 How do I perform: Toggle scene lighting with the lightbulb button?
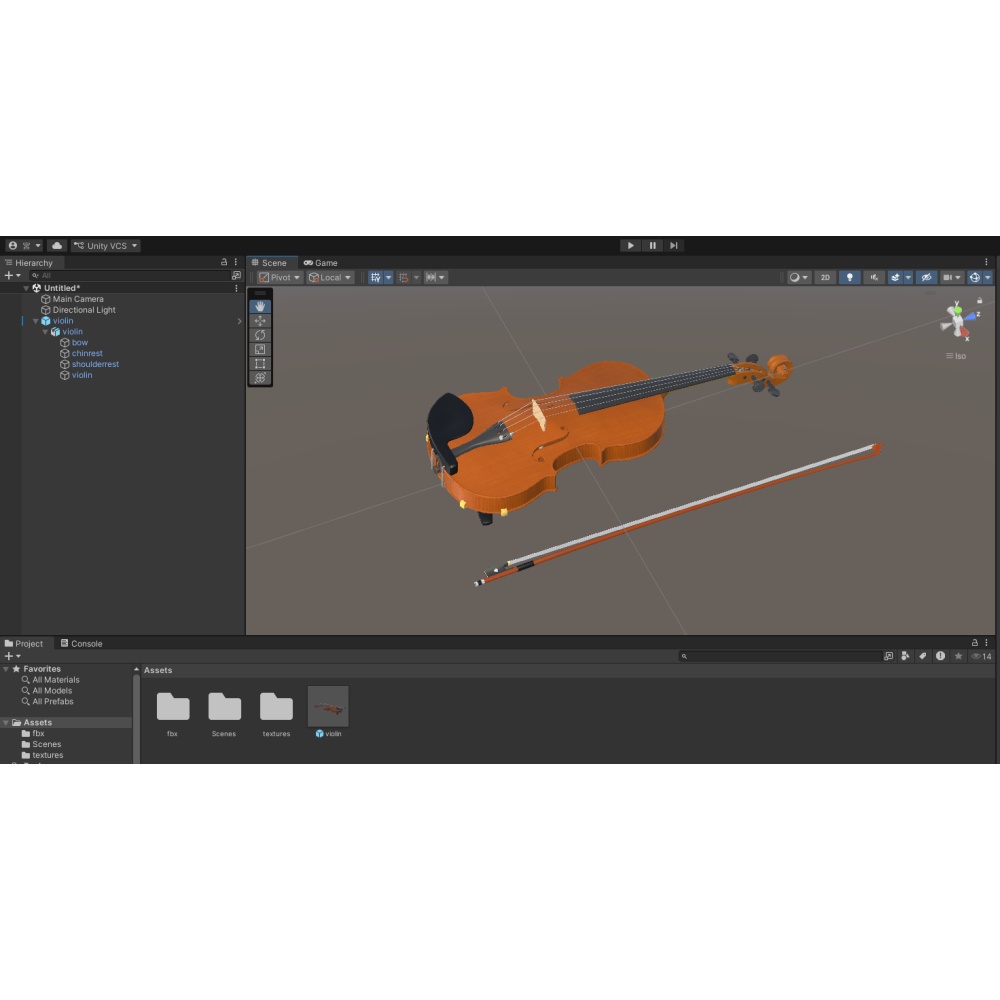pyautogui.click(x=849, y=277)
